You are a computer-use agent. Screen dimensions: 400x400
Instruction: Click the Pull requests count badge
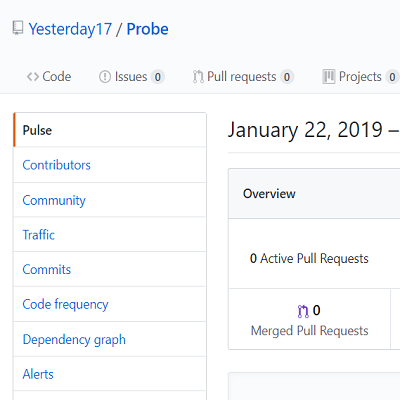click(287, 77)
